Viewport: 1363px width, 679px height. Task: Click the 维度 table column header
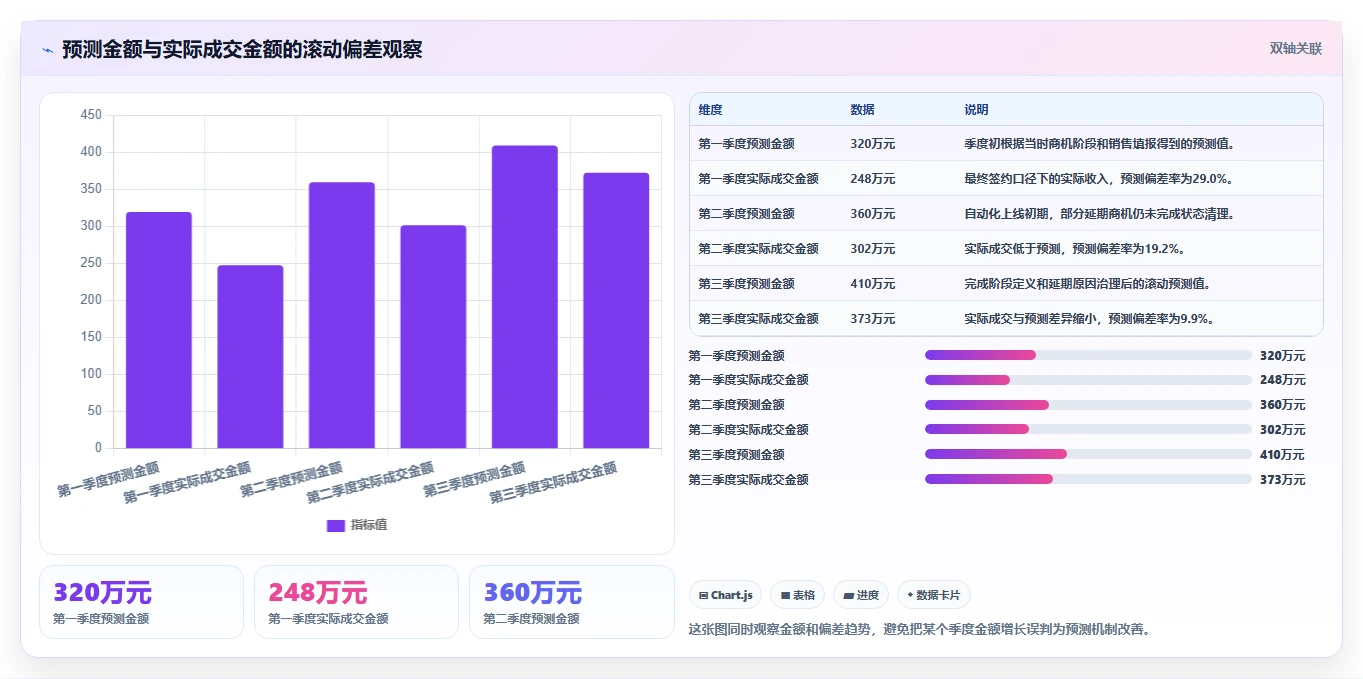711,110
